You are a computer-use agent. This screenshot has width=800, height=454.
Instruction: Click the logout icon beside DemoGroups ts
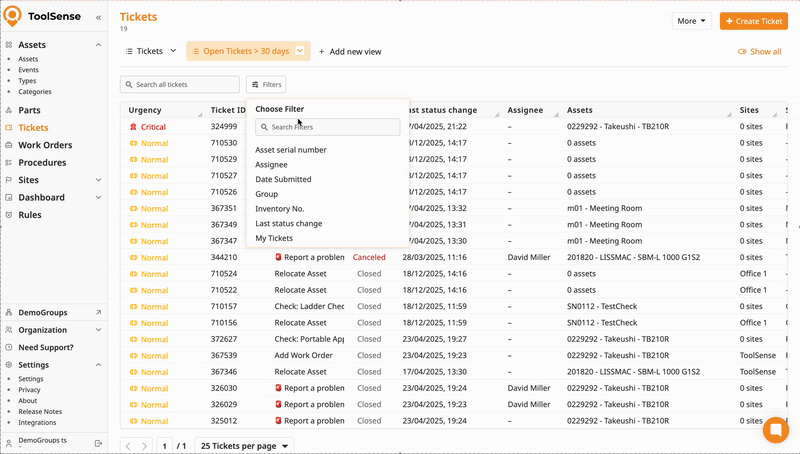click(98, 443)
